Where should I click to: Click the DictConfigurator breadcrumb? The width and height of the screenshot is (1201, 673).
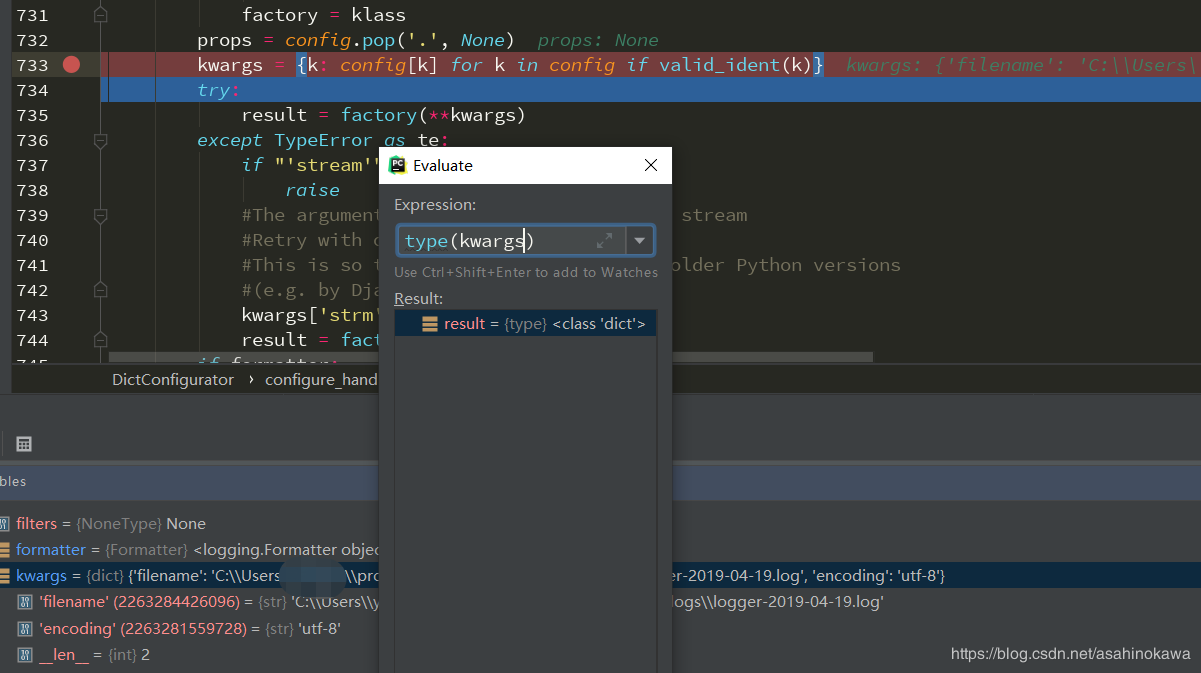click(173, 380)
